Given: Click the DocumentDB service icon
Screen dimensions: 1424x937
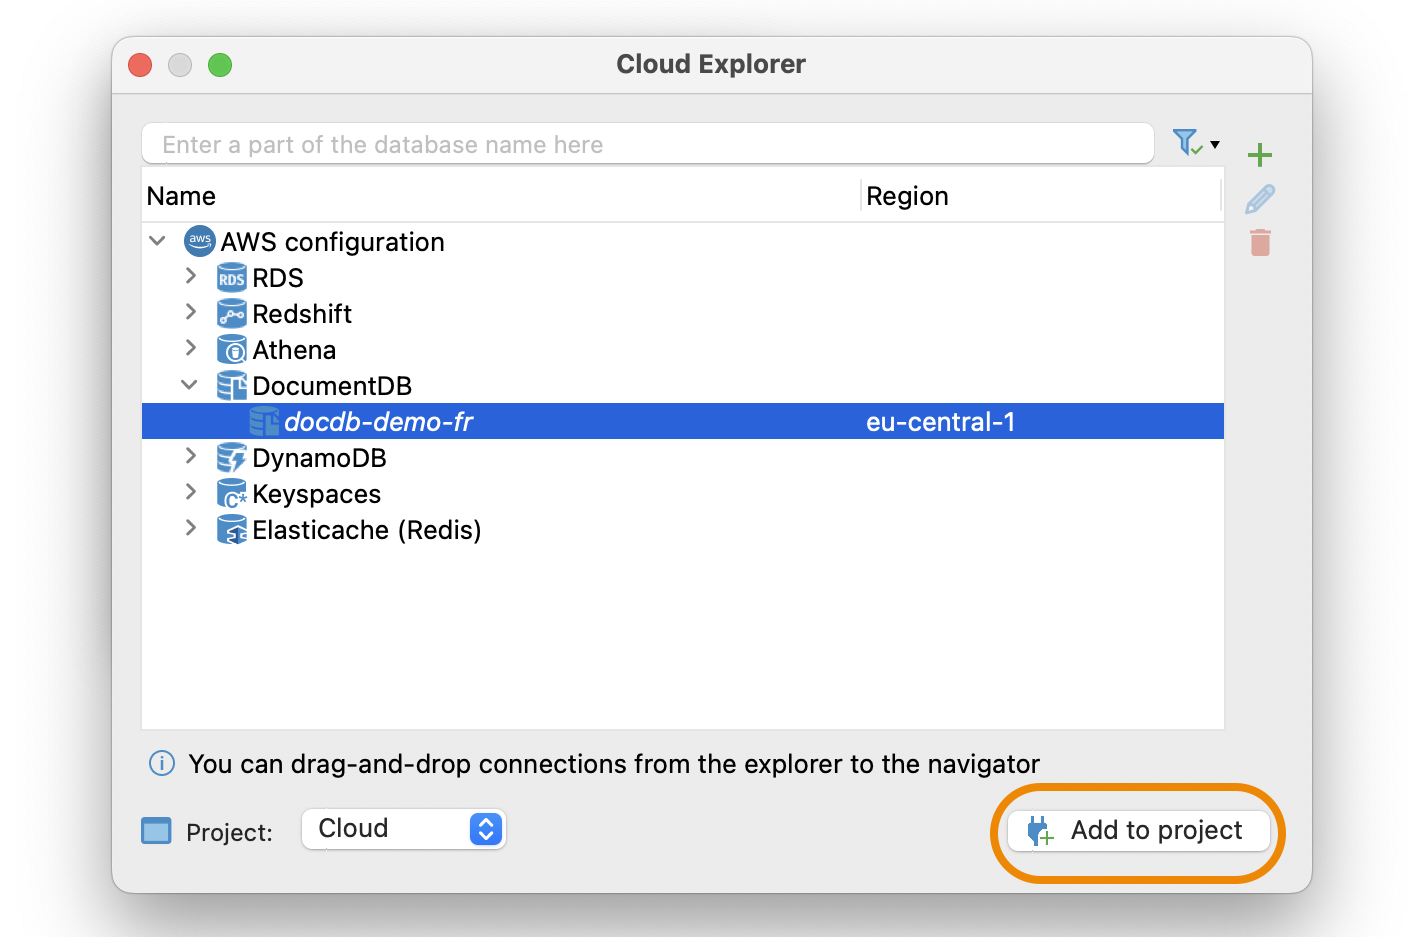Looking at the screenshot, I should tap(231, 385).
